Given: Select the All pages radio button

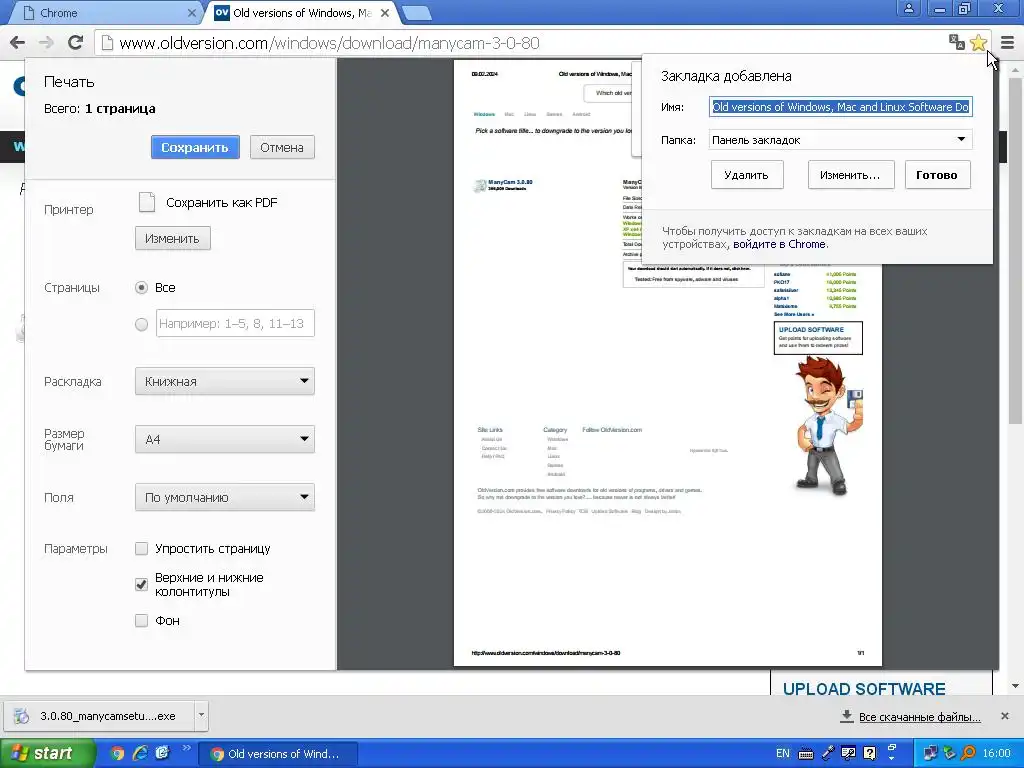Looking at the screenshot, I should pyautogui.click(x=141, y=287).
